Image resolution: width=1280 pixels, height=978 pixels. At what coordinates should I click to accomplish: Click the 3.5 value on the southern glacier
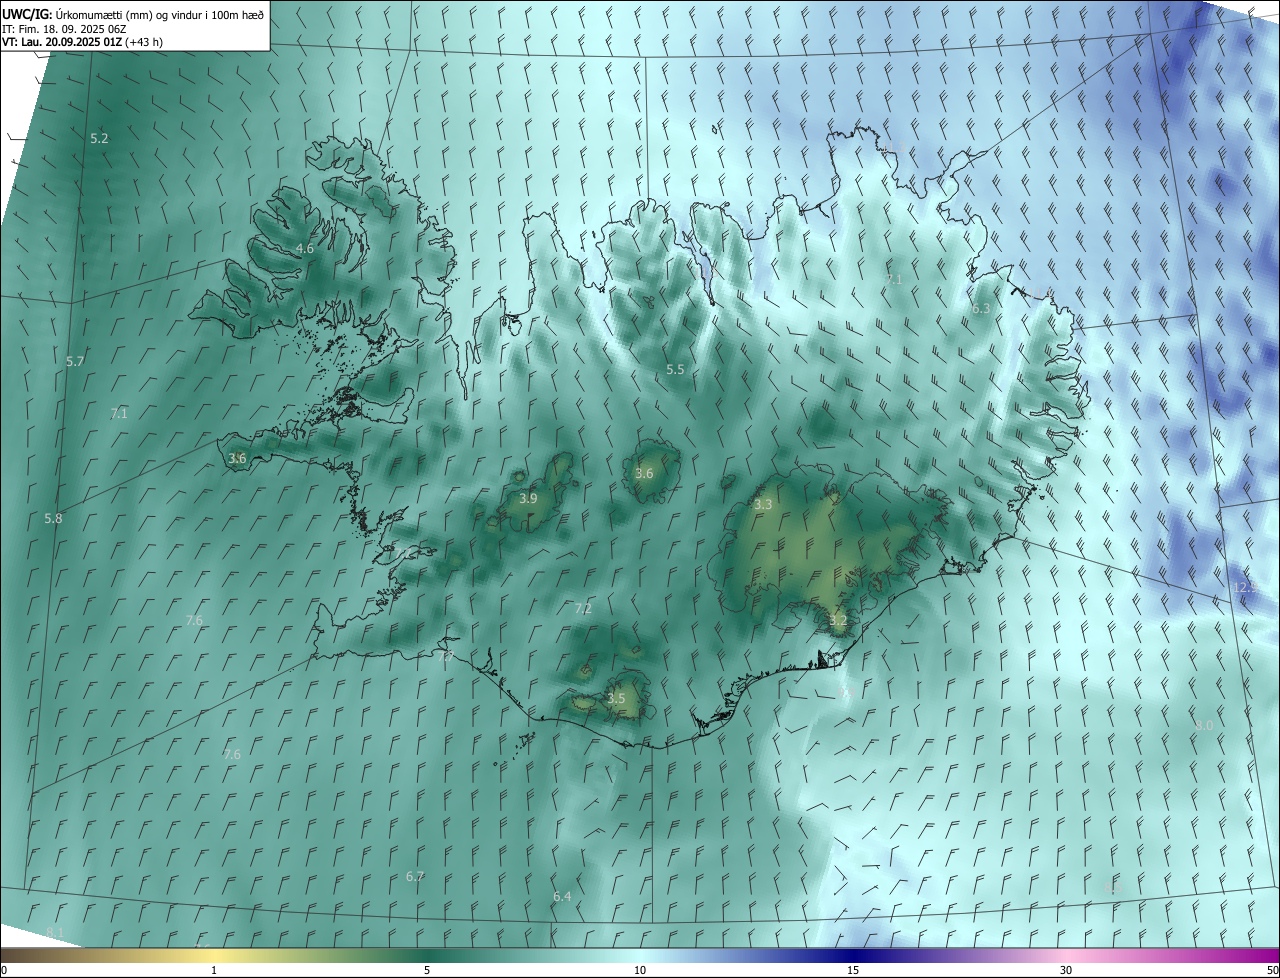point(616,698)
